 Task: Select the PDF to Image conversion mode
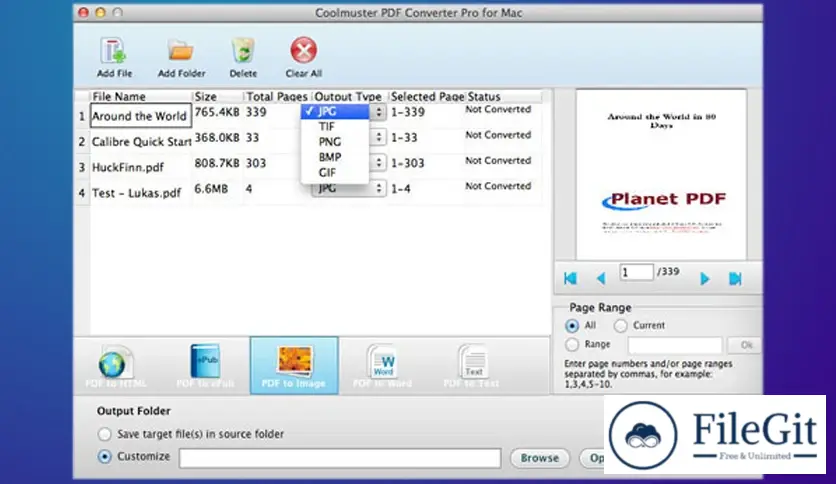tap(294, 366)
